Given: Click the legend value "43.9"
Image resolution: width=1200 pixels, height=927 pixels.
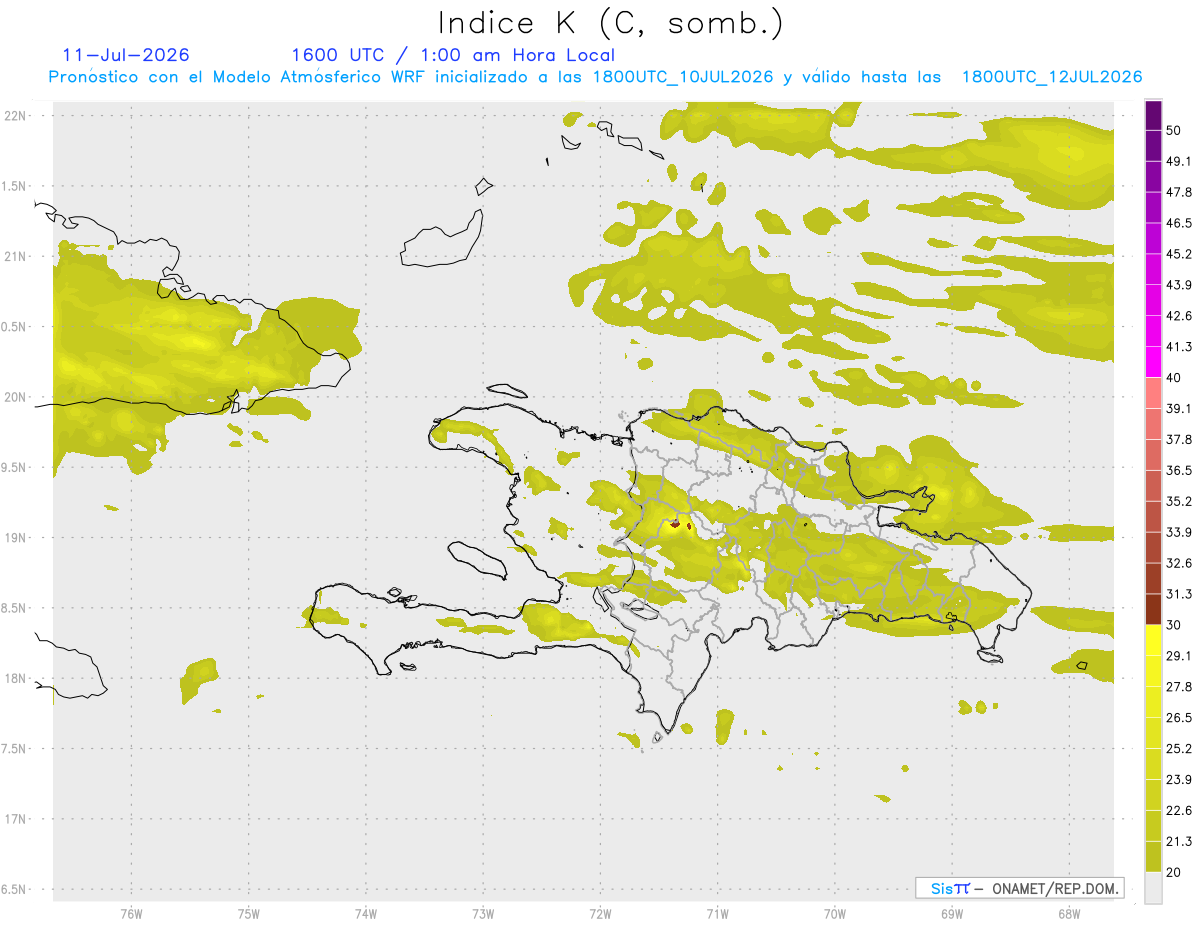Looking at the screenshot, I should click(x=1179, y=285).
